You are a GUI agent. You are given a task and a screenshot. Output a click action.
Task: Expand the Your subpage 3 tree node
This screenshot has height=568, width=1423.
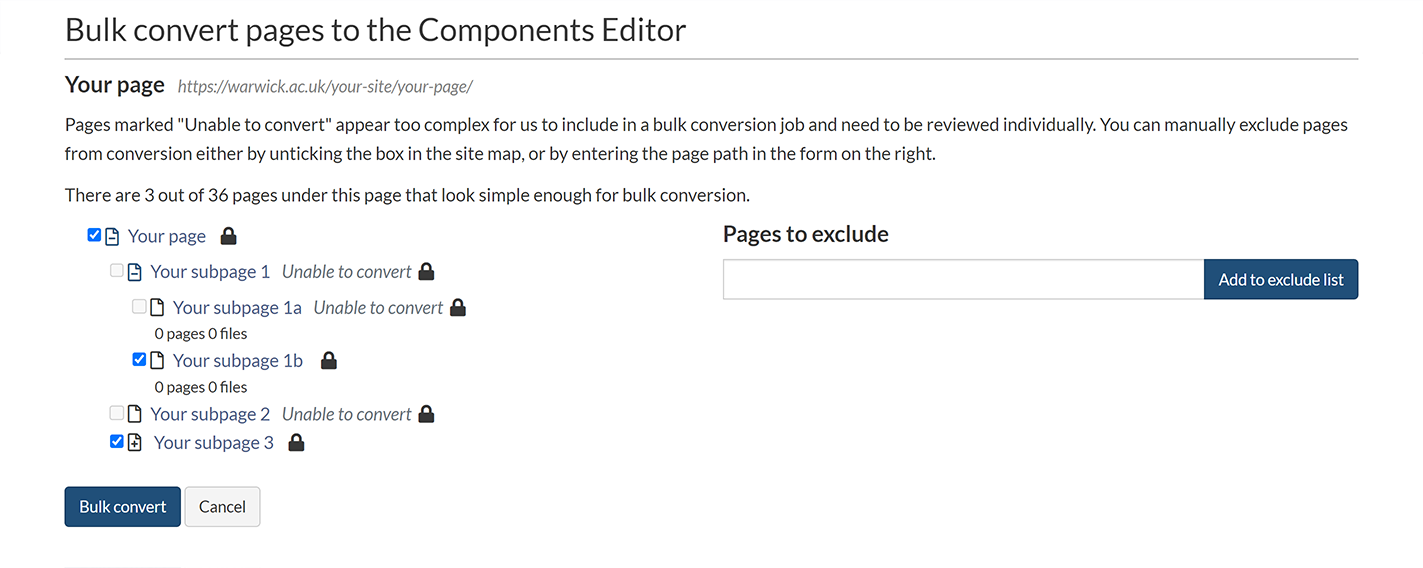click(135, 443)
